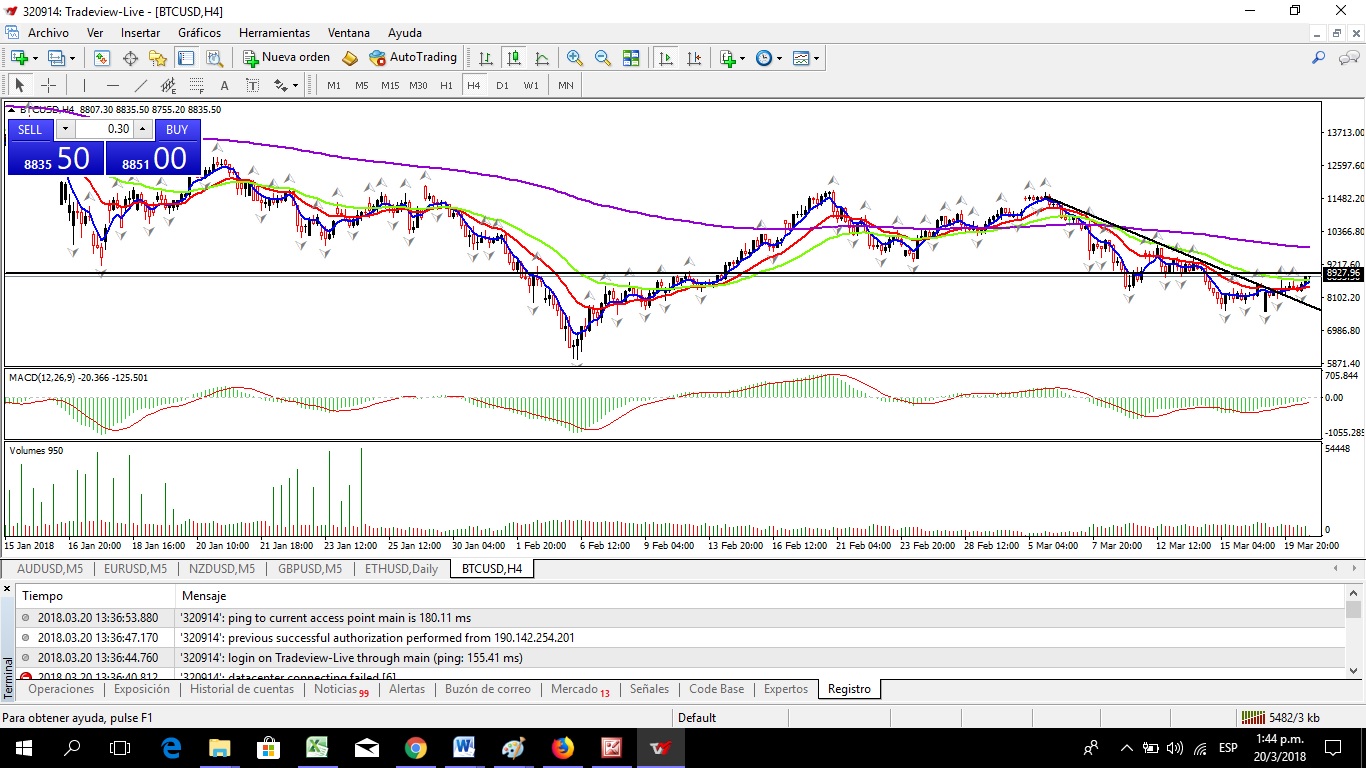Toggle the Data Window panel

click(x=130, y=58)
